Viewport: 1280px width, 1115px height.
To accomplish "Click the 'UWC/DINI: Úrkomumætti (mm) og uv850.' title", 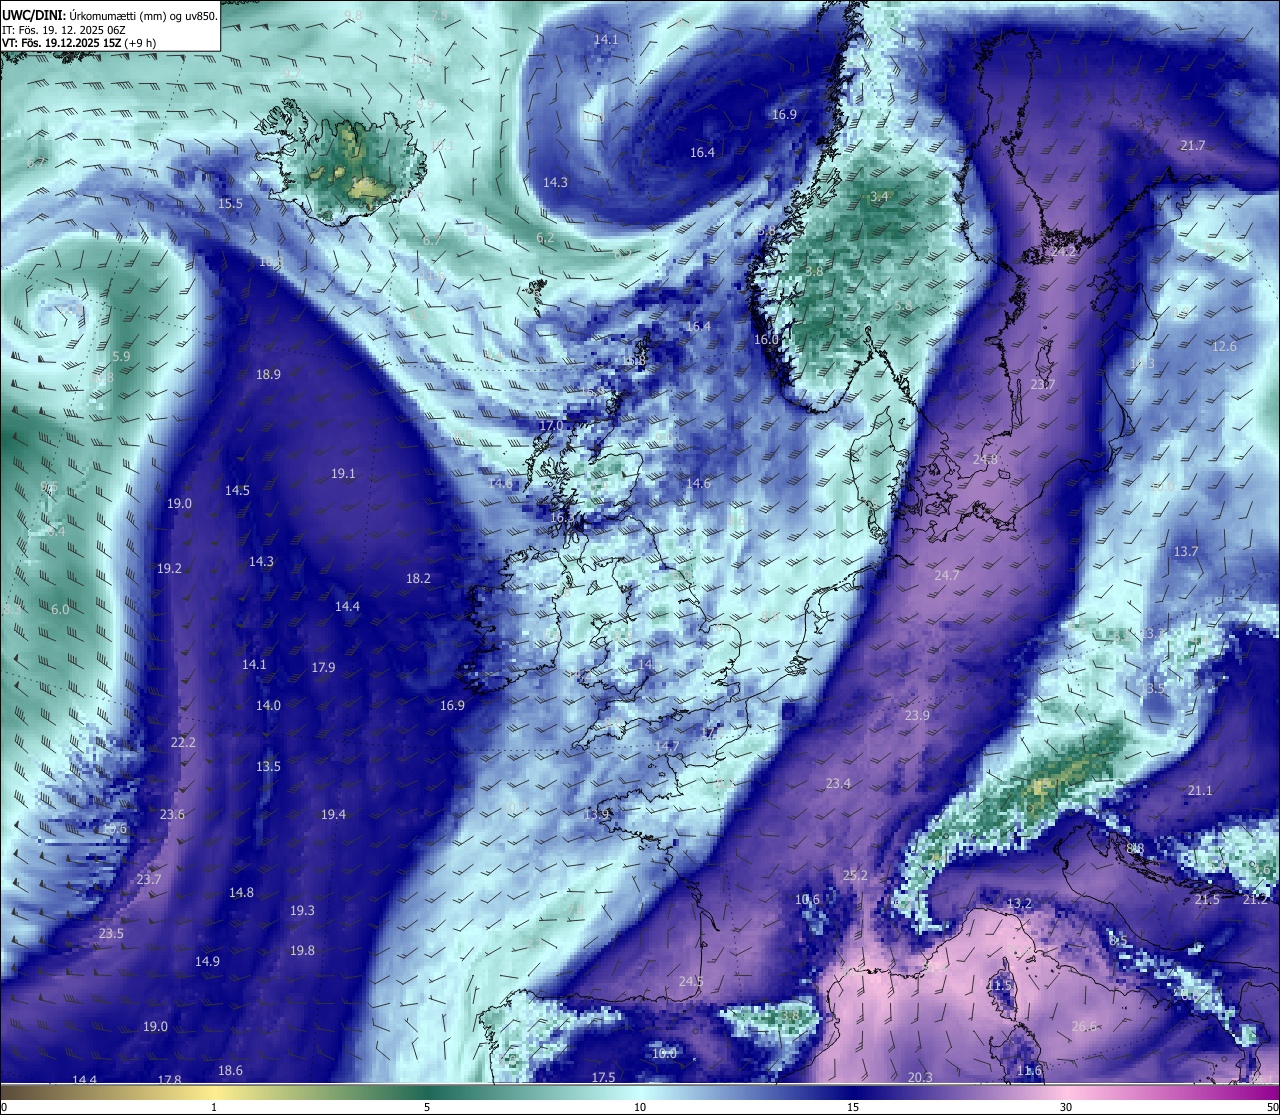I will 110,15.
